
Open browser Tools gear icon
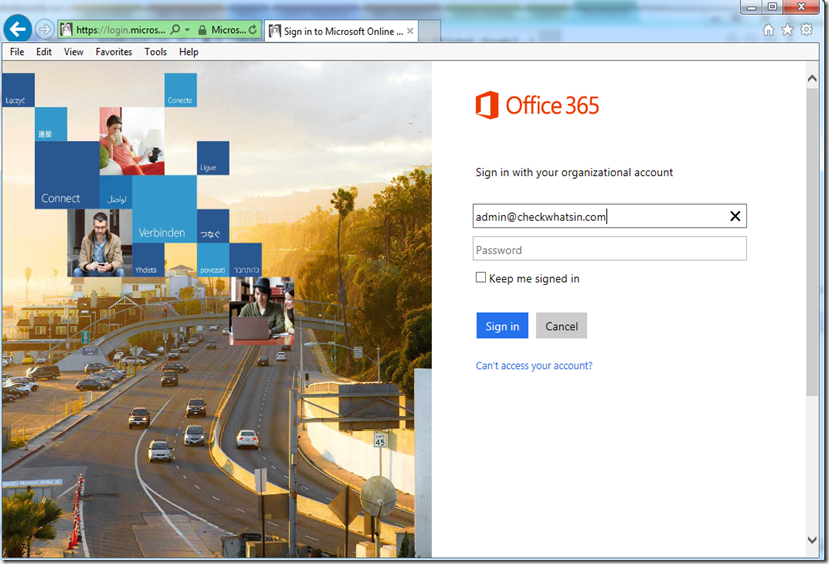806,30
